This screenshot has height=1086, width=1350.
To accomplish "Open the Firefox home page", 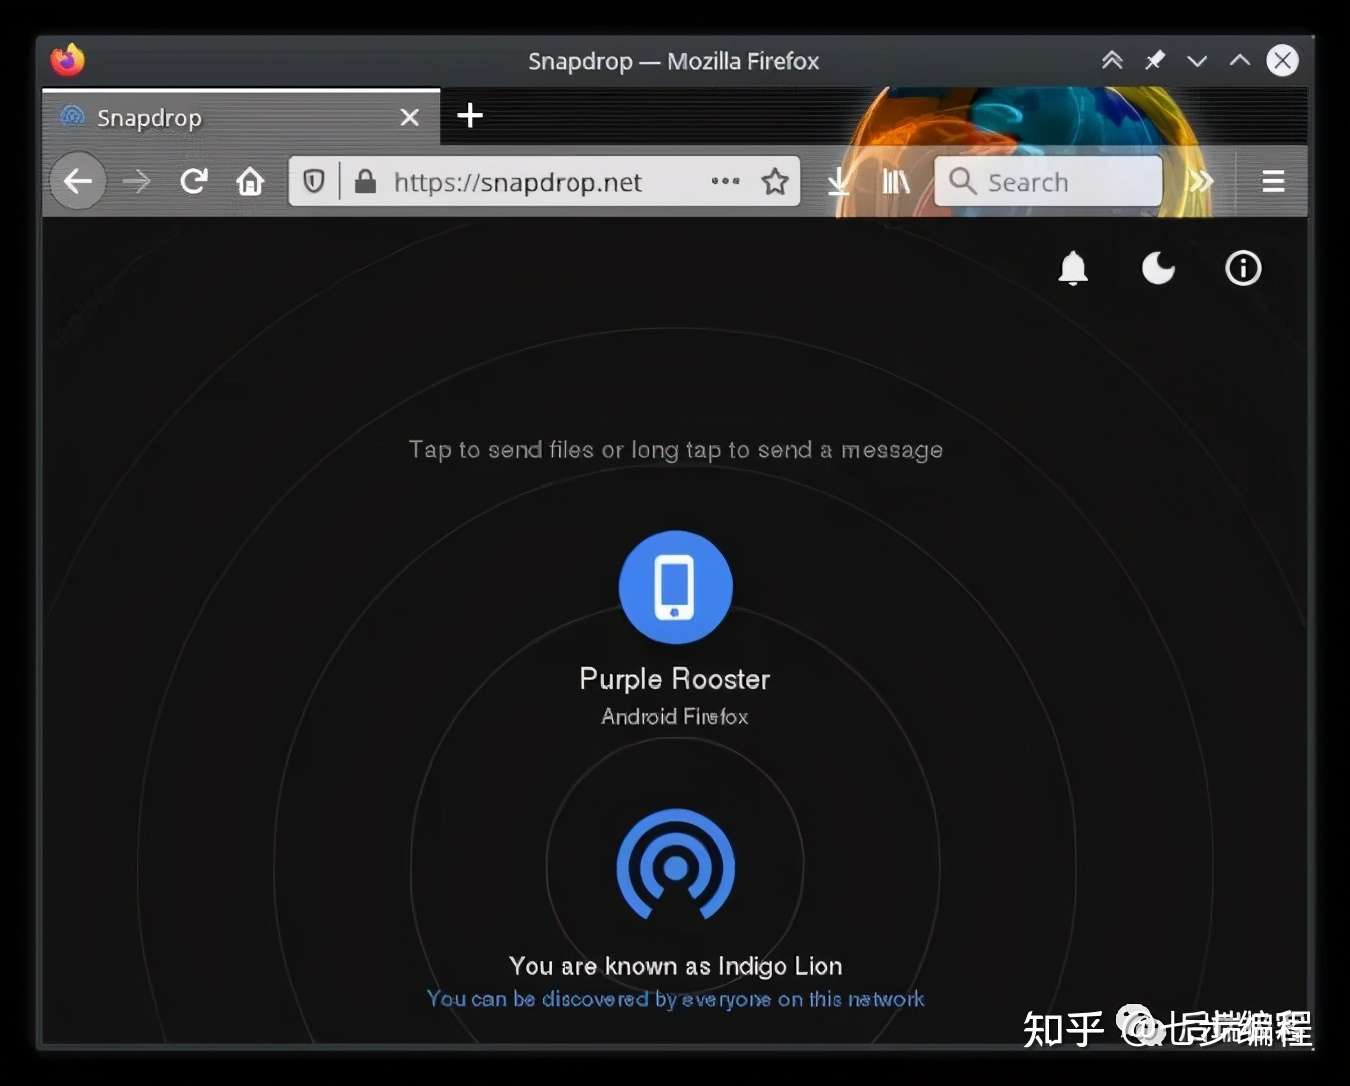I will [250, 181].
